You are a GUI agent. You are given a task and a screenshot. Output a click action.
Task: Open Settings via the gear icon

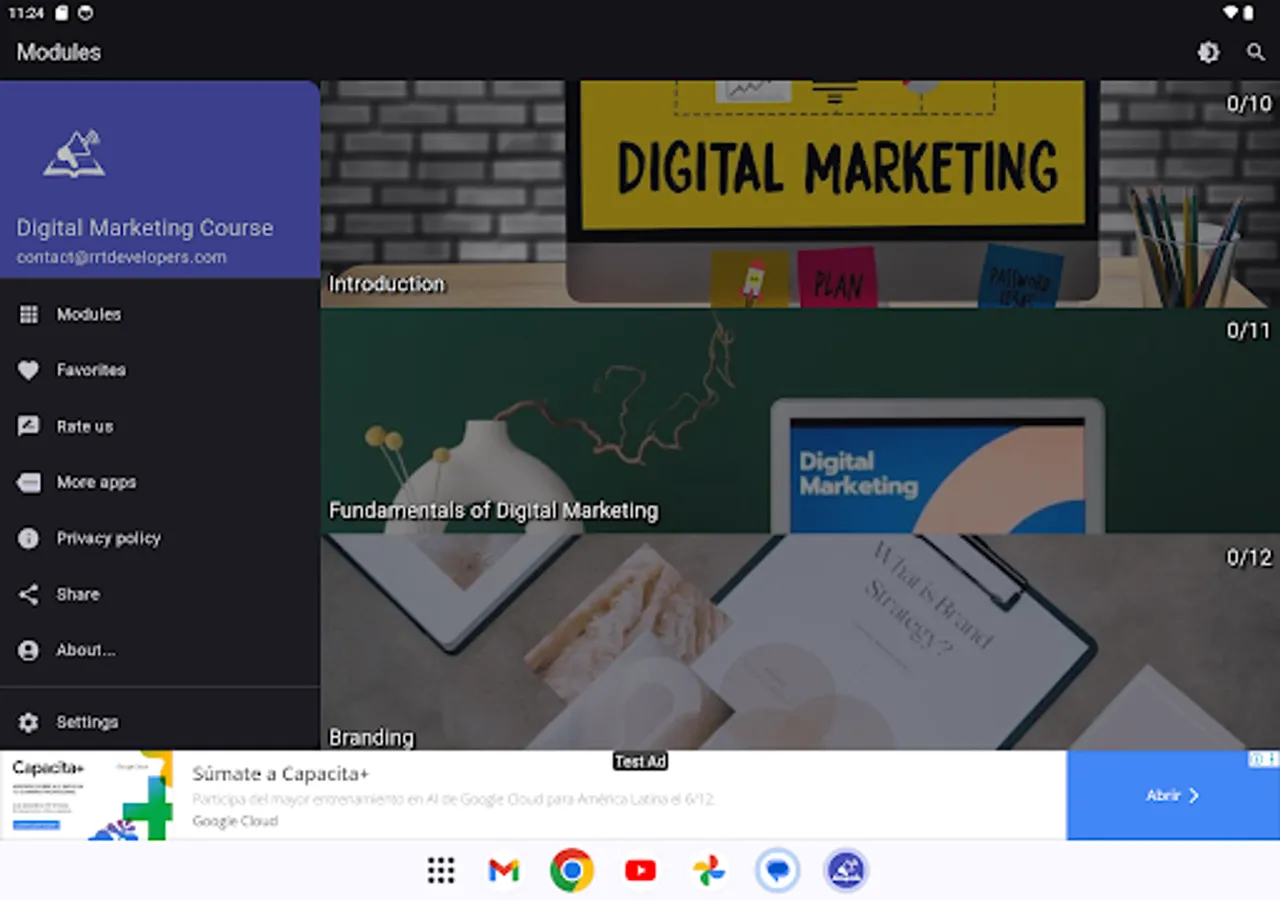pyautogui.click(x=29, y=721)
